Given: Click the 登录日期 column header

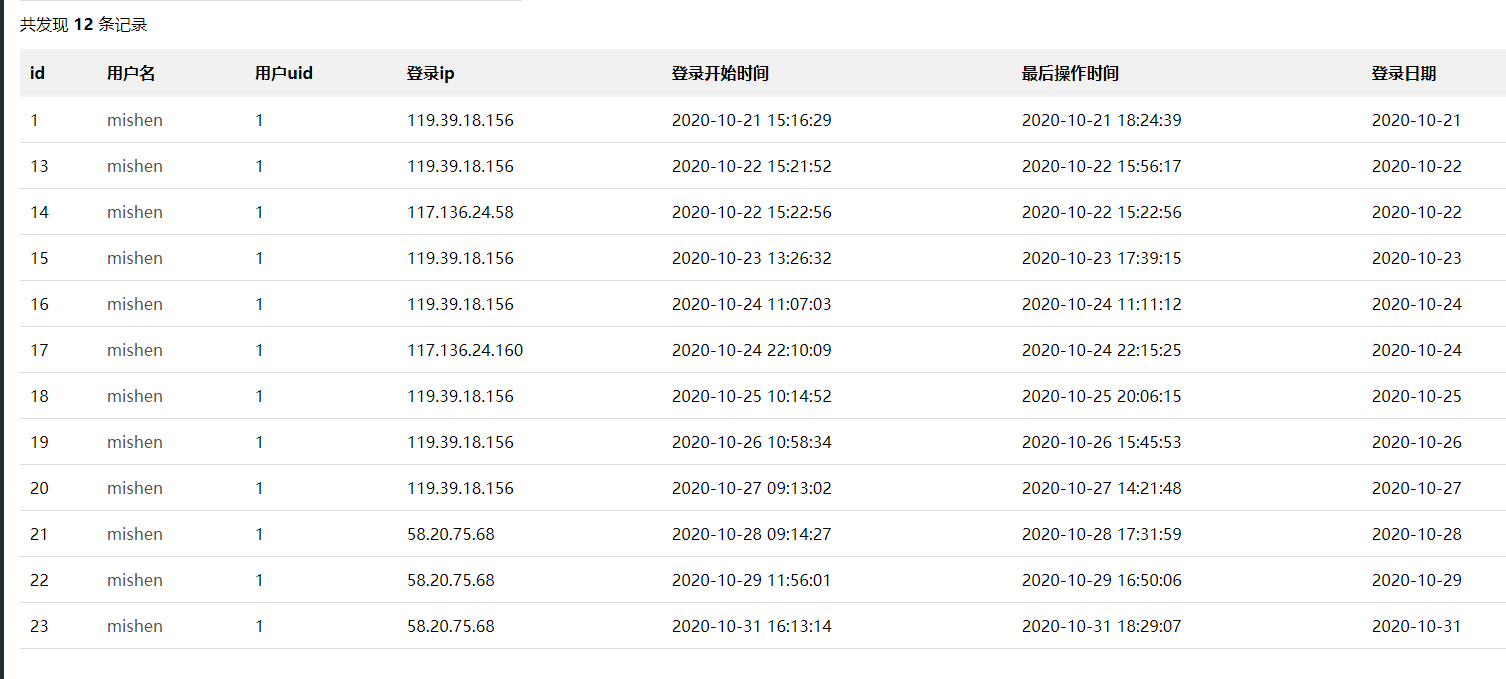Looking at the screenshot, I should click(1404, 74).
